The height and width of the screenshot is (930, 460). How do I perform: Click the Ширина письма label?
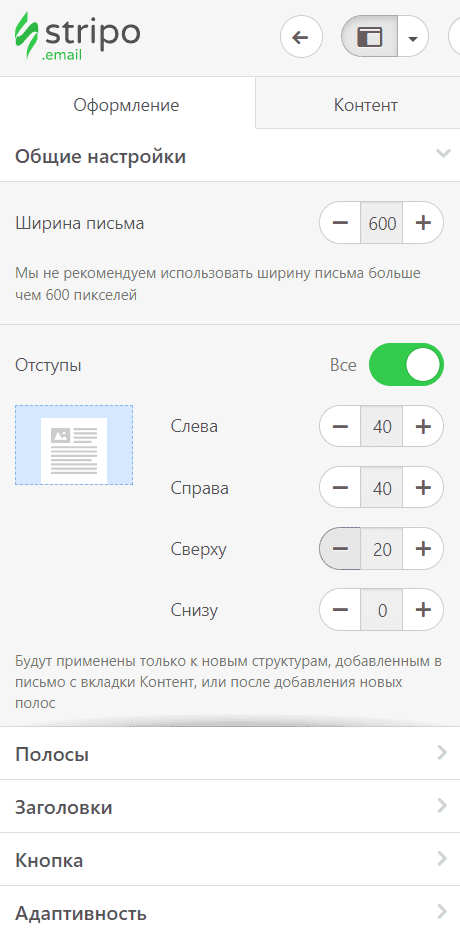pyautogui.click(x=79, y=224)
